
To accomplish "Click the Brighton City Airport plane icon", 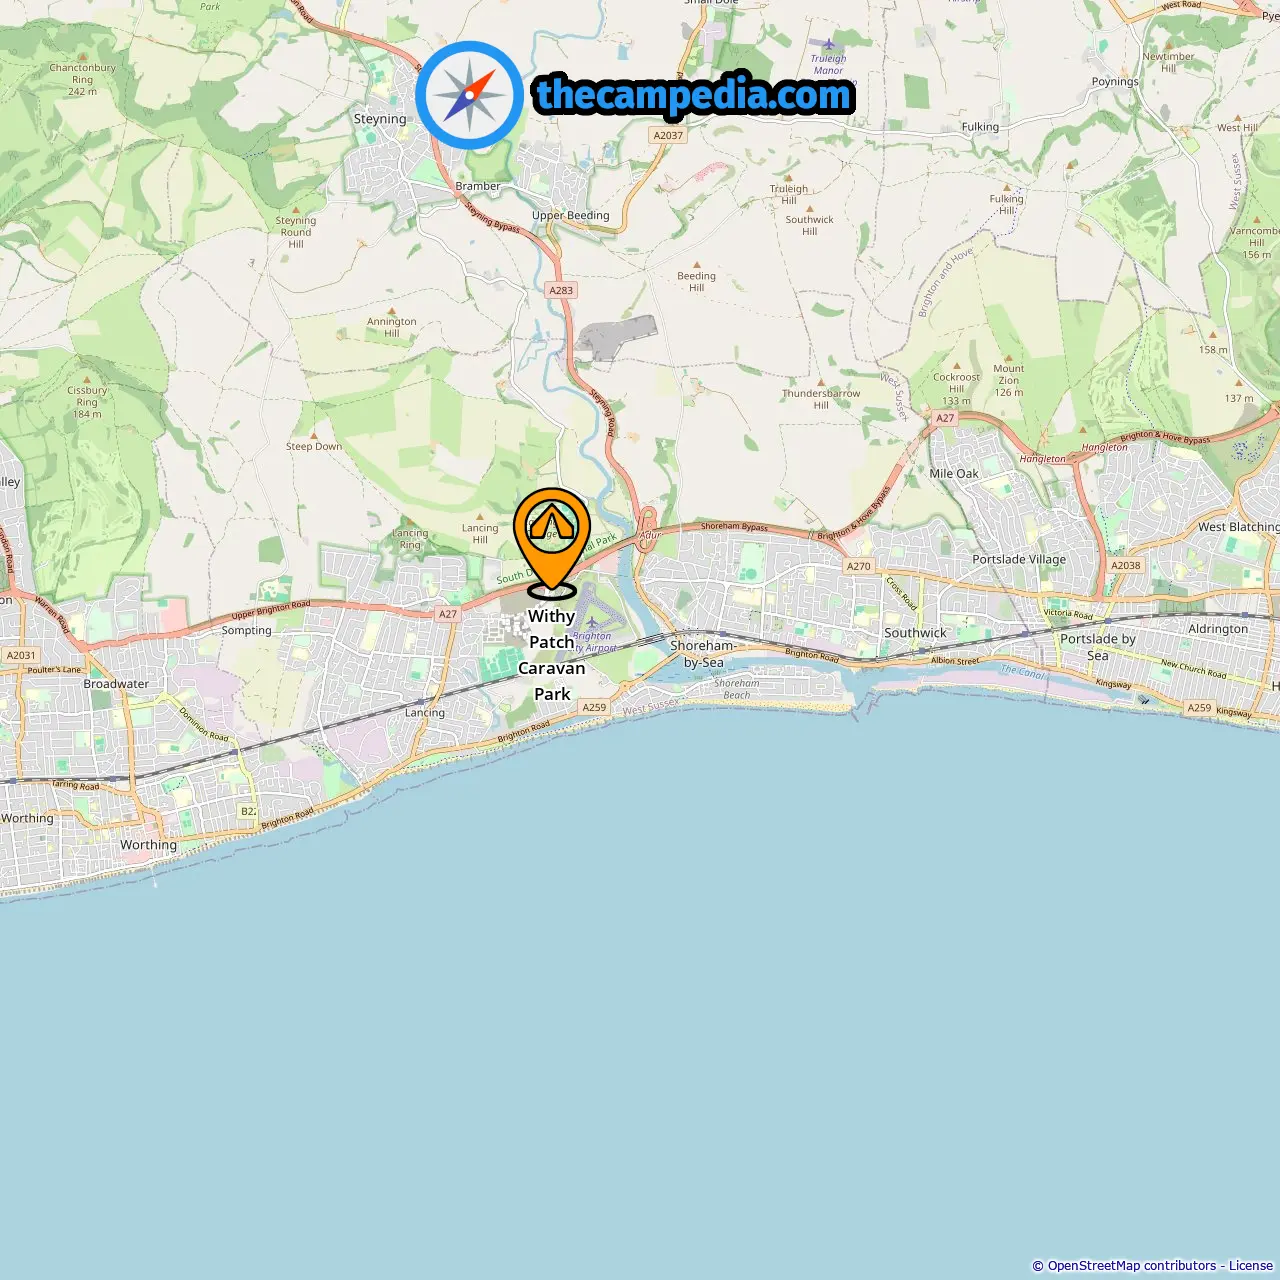I will tap(592, 623).
